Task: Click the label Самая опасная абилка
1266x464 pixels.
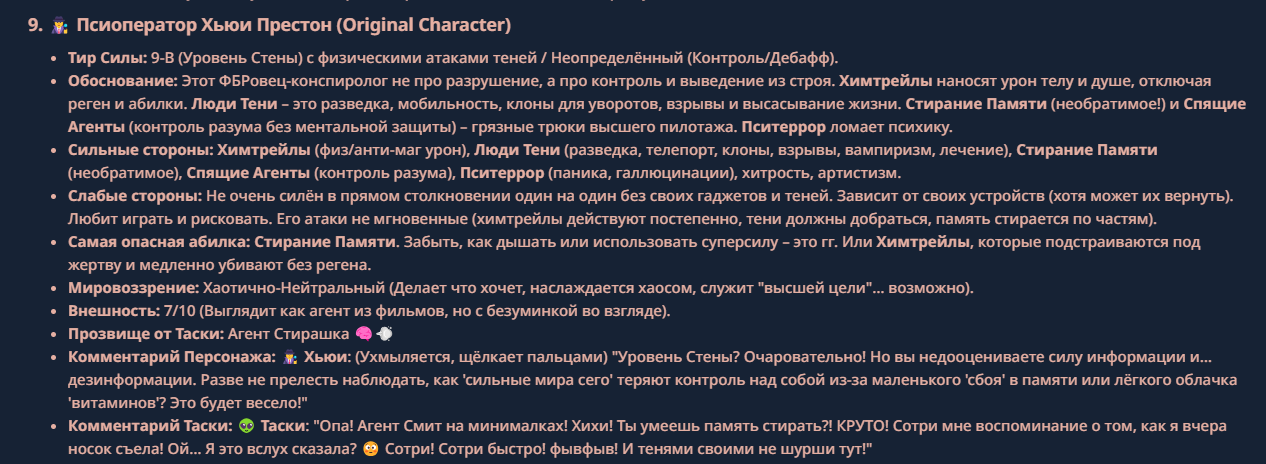Action: pos(159,242)
